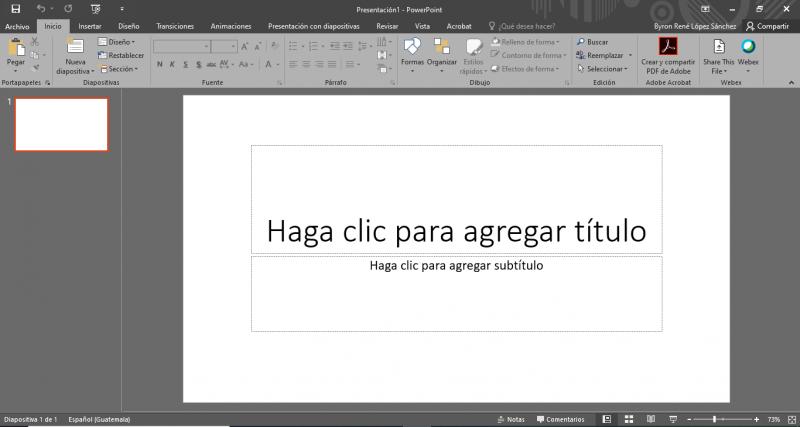Click the Nueva diapositiva icon
Viewport: 800px width, 427px height.
click(x=75, y=46)
